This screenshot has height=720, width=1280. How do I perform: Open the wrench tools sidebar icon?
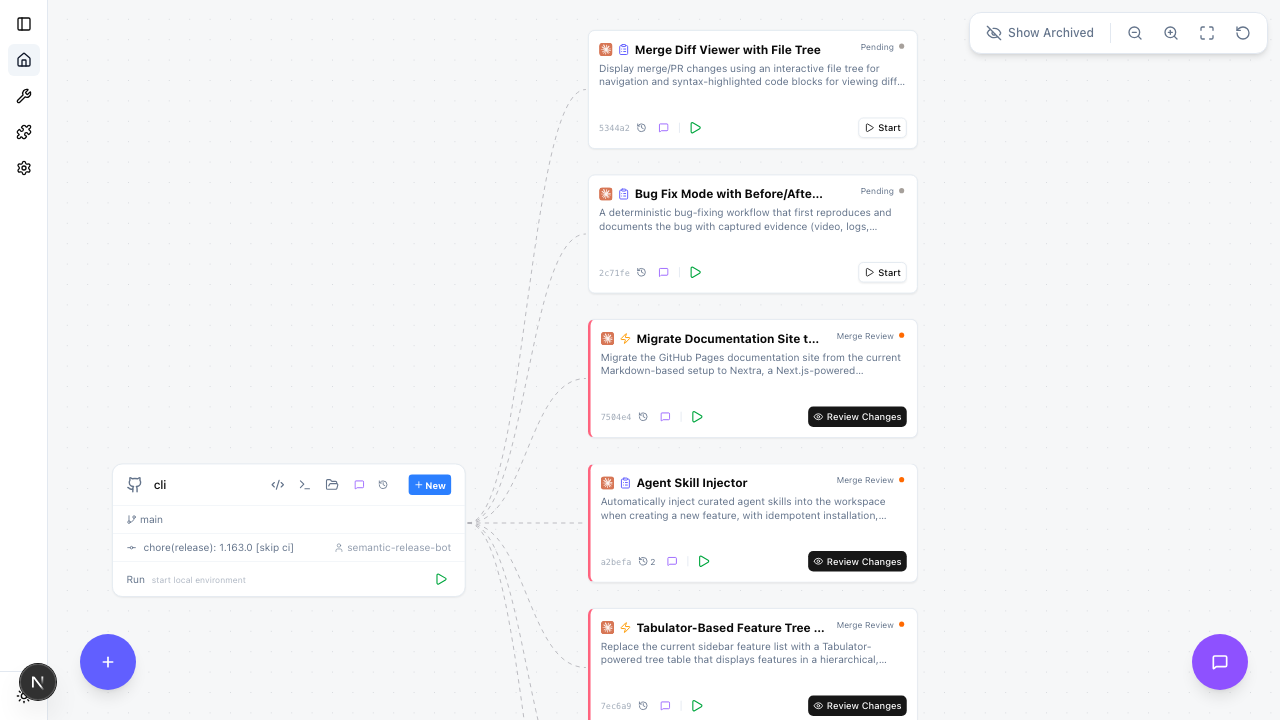coord(24,96)
